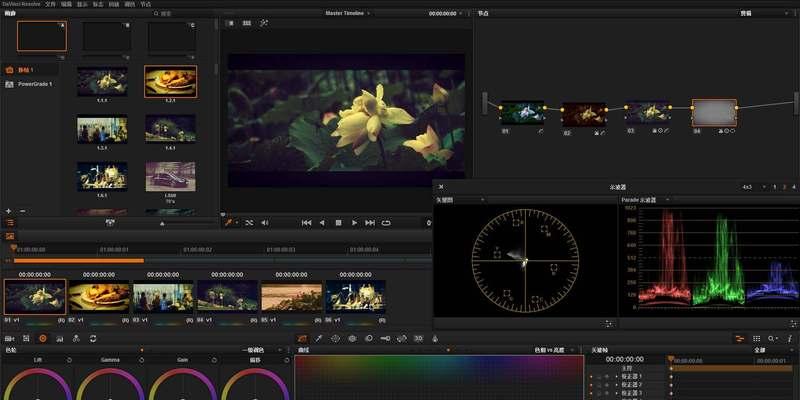800x400 pixels.
Task: Select the PowerGrade 1 album
Action: coord(30,84)
